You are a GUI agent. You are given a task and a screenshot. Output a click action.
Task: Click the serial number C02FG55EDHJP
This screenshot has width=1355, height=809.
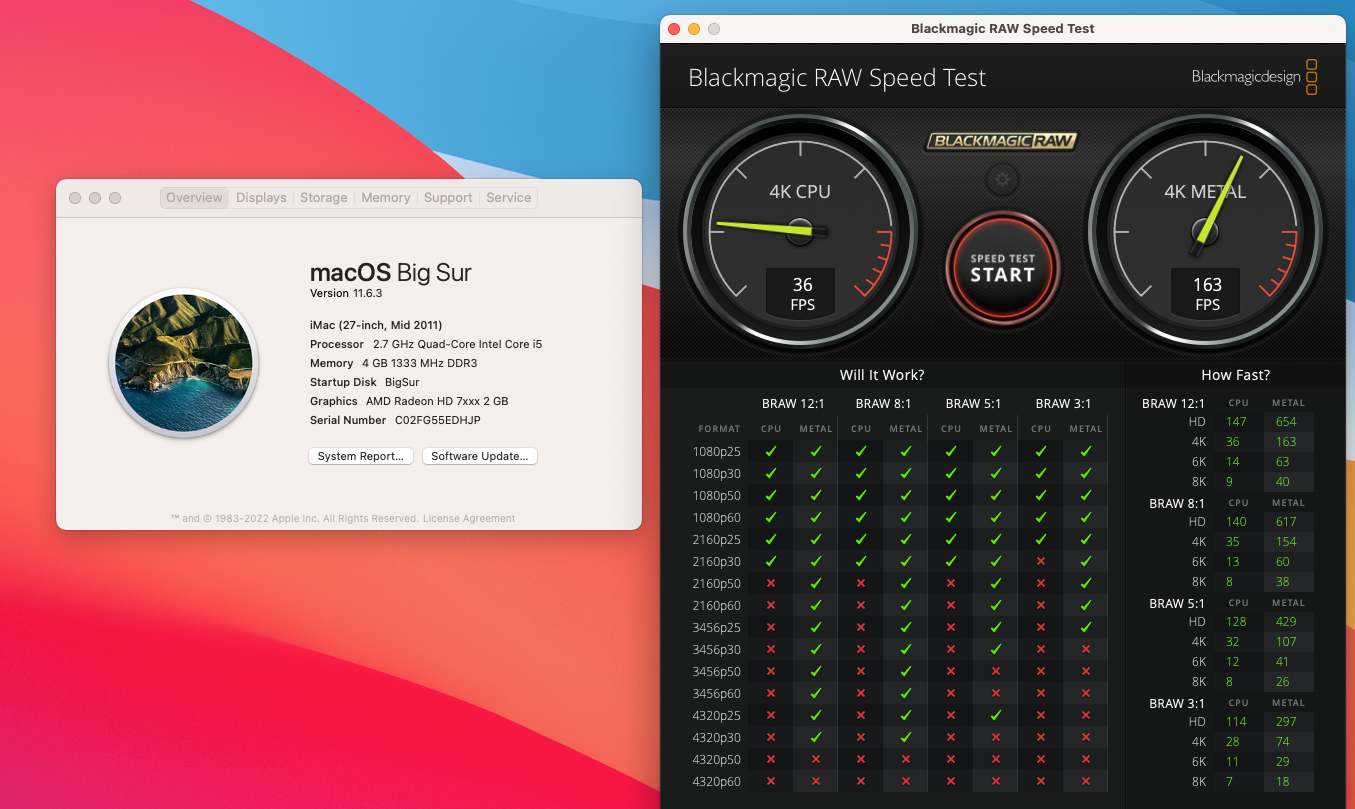(438, 420)
